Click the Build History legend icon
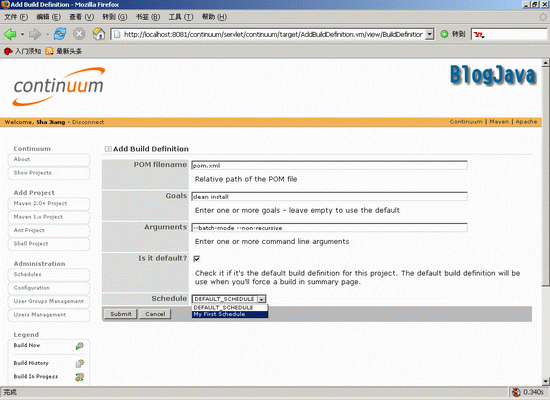The height and width of the screenshot is (400, 550). pos(80,364)
